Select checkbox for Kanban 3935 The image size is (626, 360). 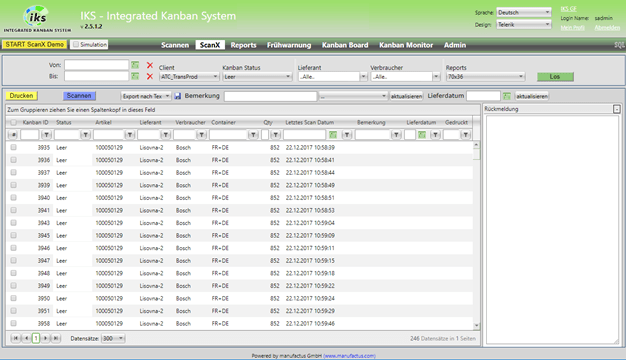pos(14,147)
